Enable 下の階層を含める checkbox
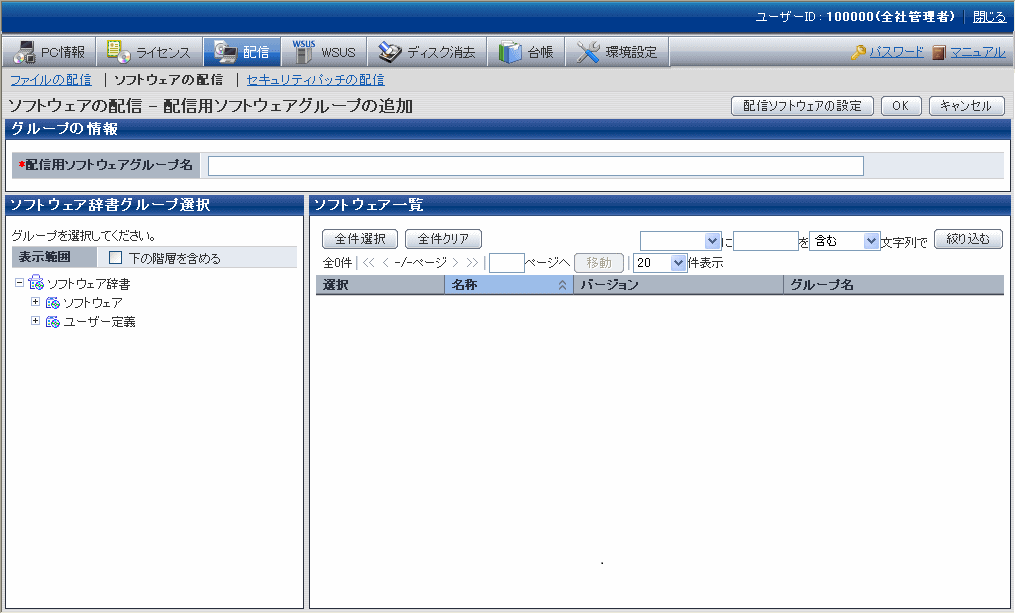The height and width of the screenshot is (613, 1015). 115,258
